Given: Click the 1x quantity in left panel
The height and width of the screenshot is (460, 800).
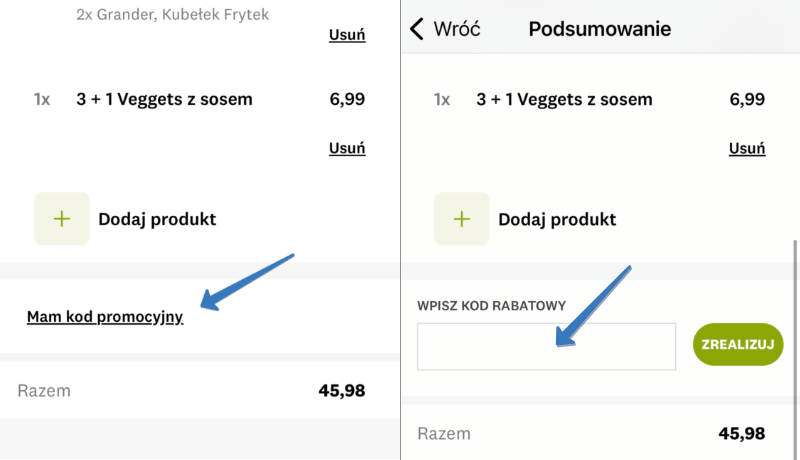Looking at the screenshot, I should tap(42, 100).
